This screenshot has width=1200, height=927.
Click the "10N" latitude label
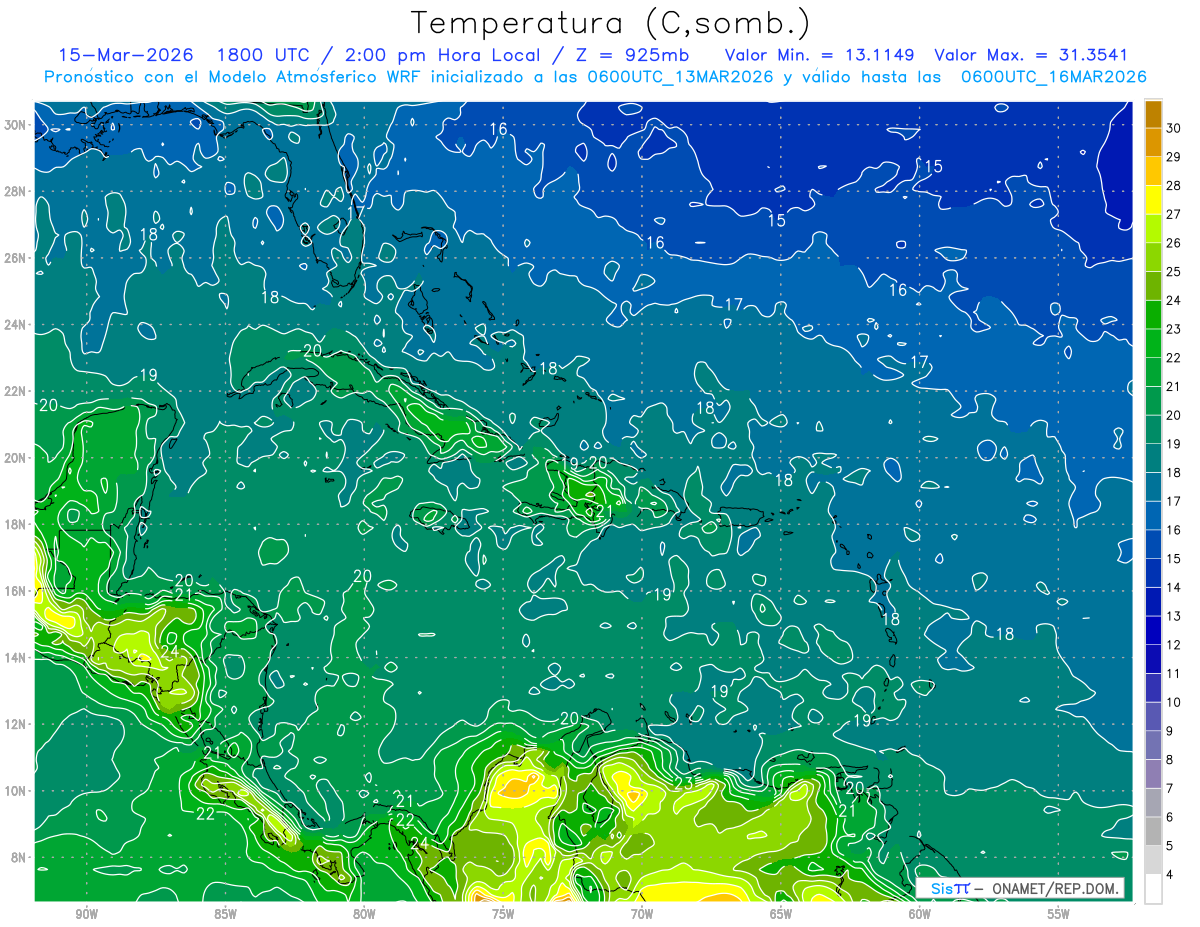[x=16, y=791]
